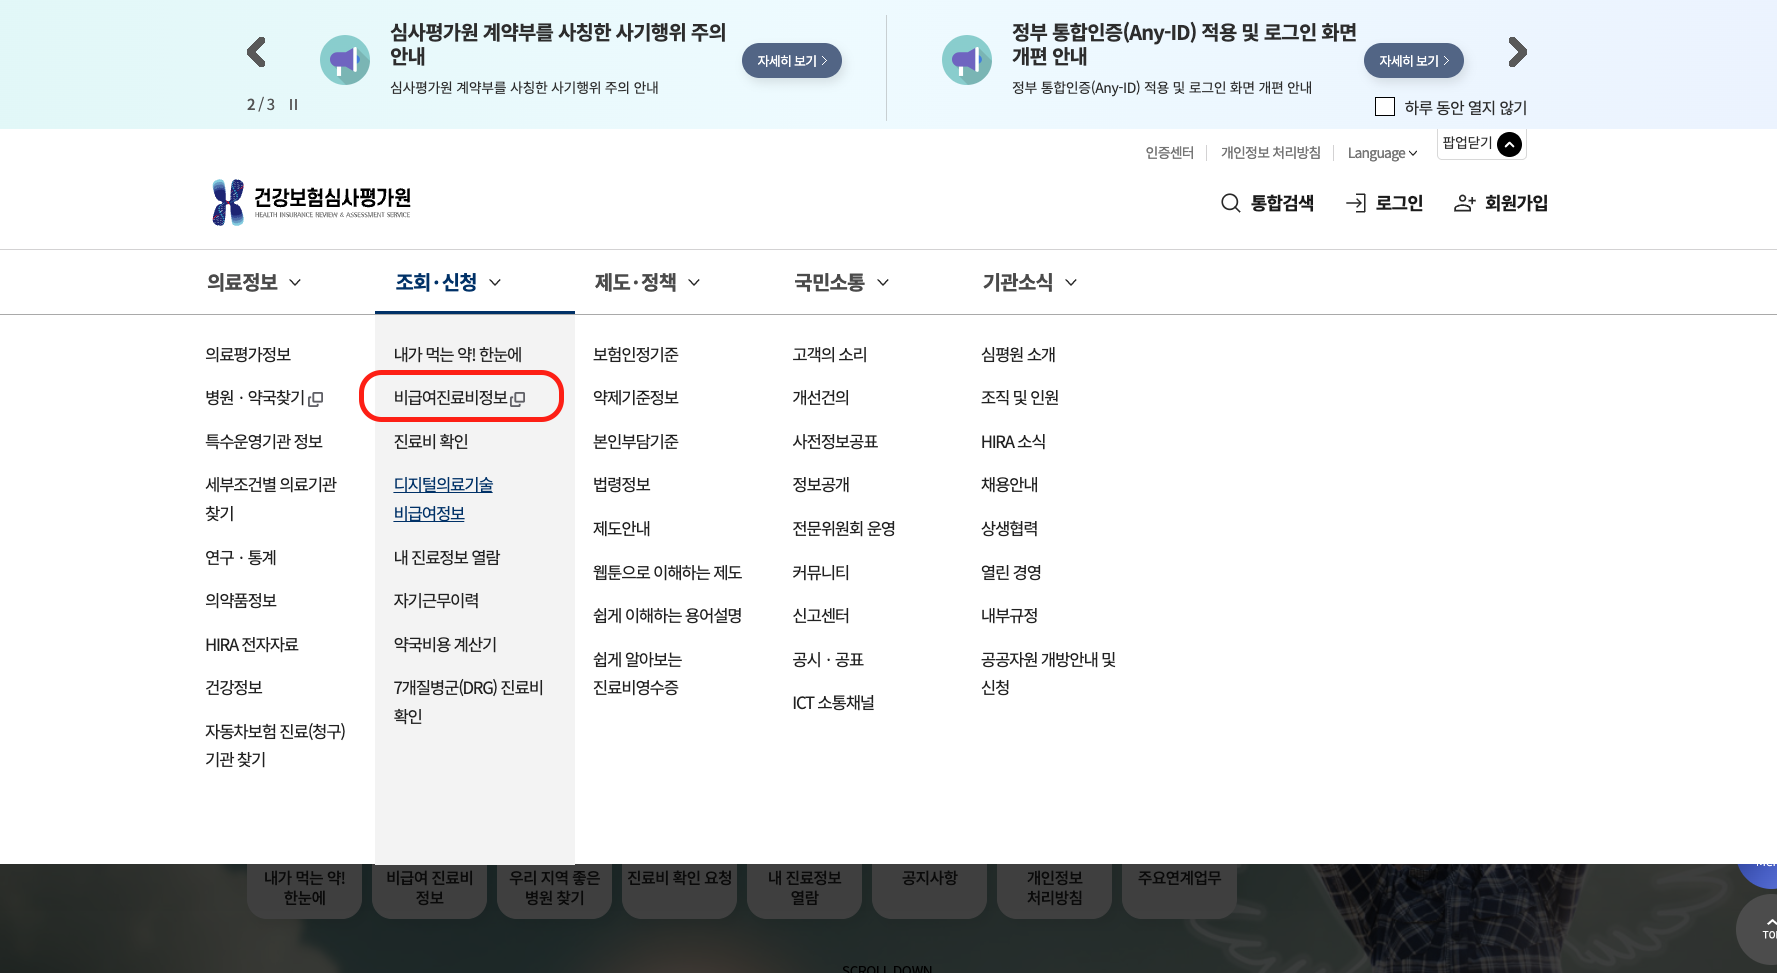This screenshot has width=1777, height=973.
Task: Click the left carousel arrow
Action: 256,53
